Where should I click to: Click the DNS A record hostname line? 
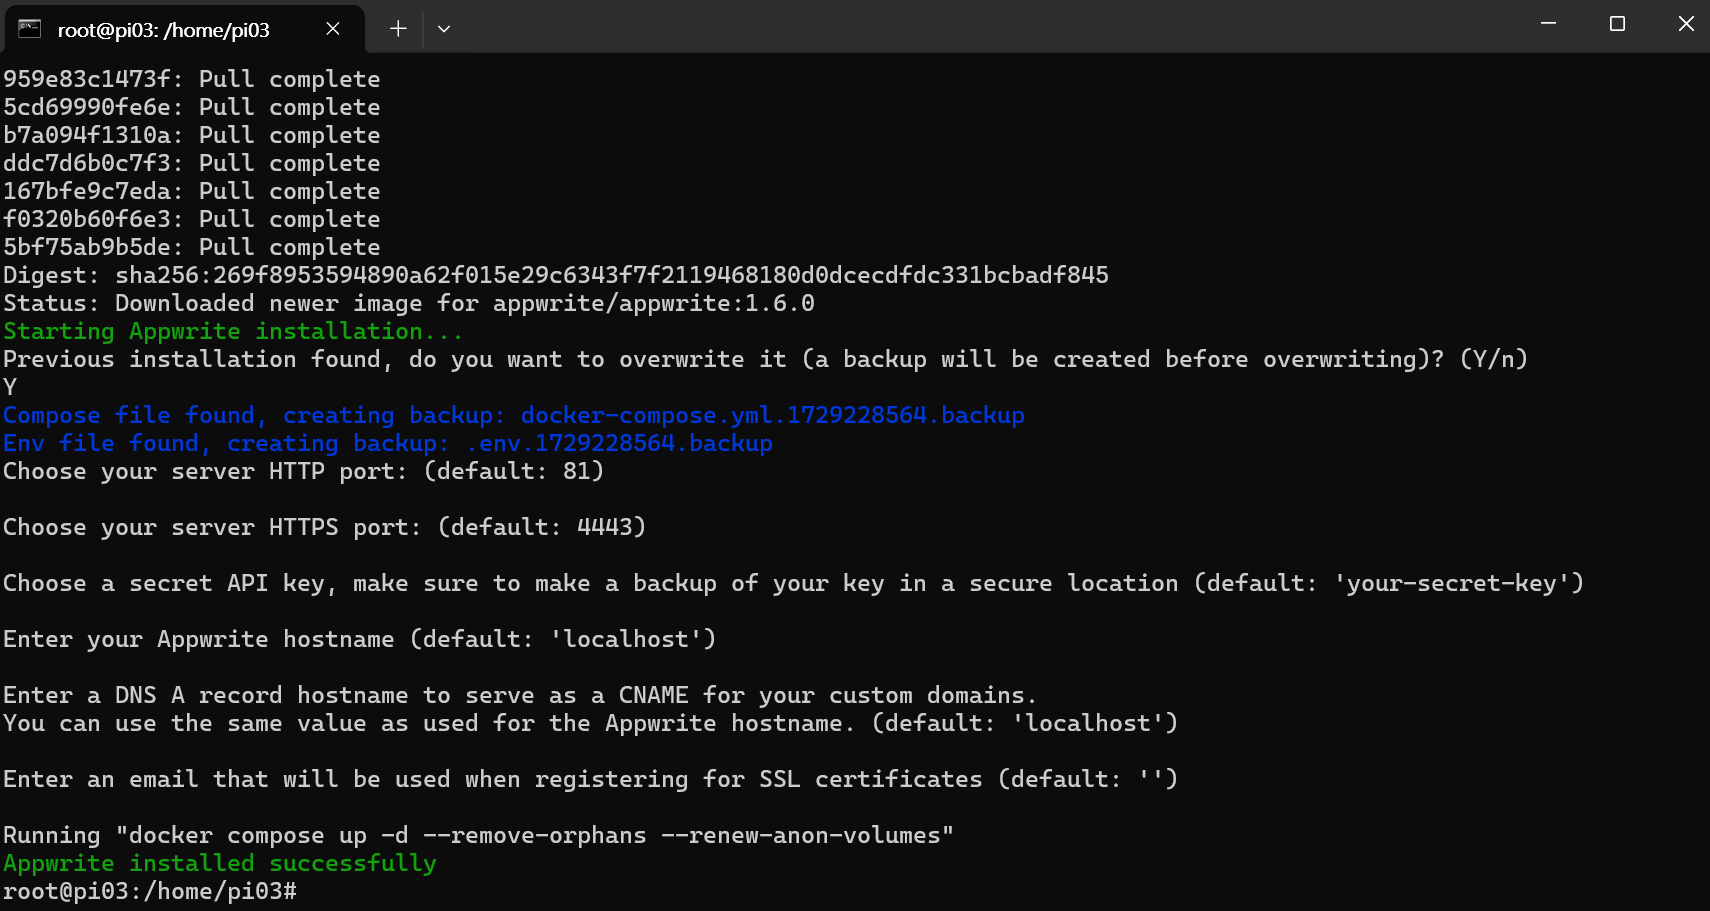click(x=520, y=695)
